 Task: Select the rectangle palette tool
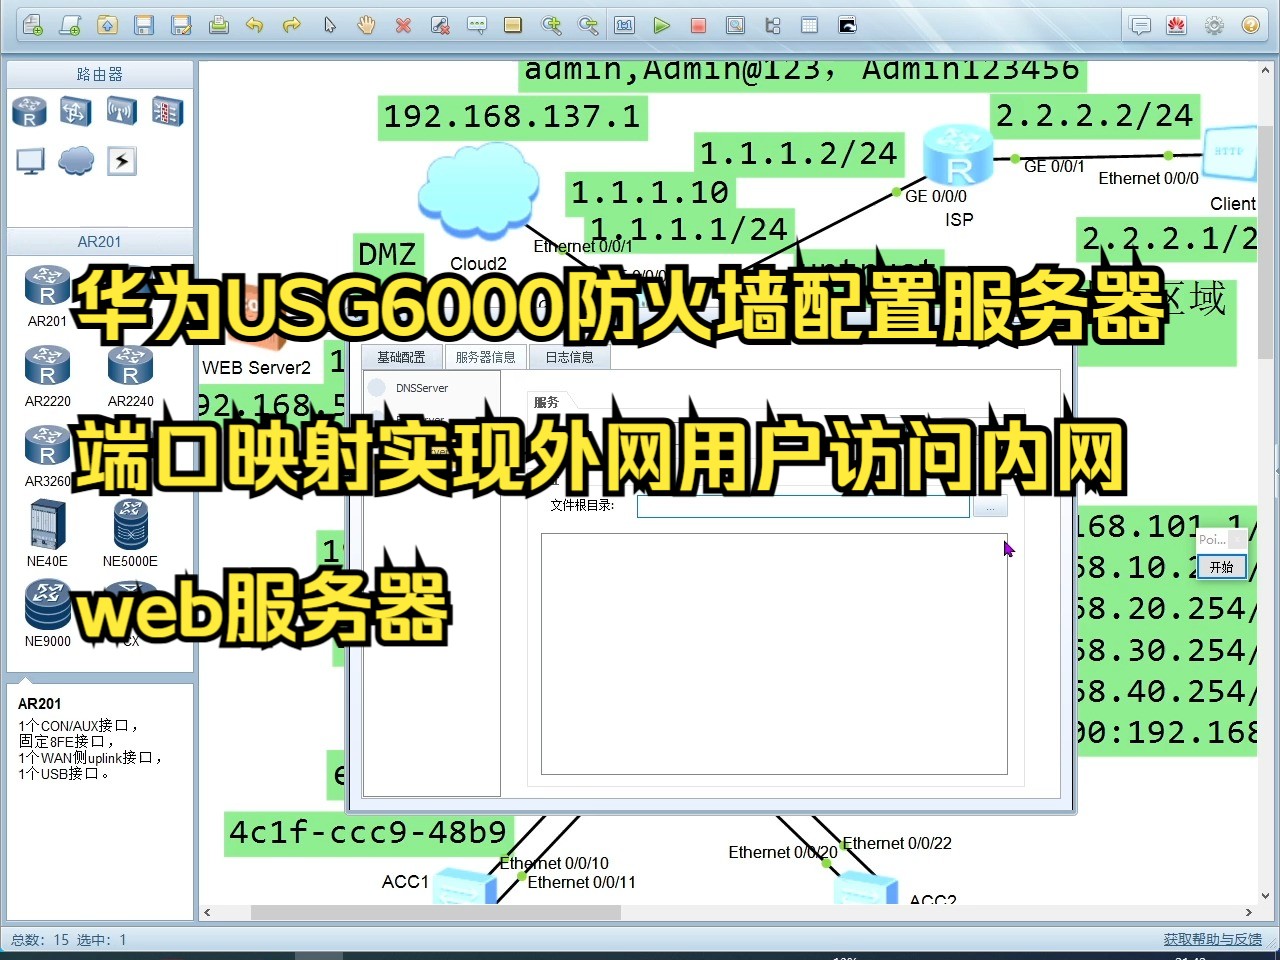click(513, 25)
